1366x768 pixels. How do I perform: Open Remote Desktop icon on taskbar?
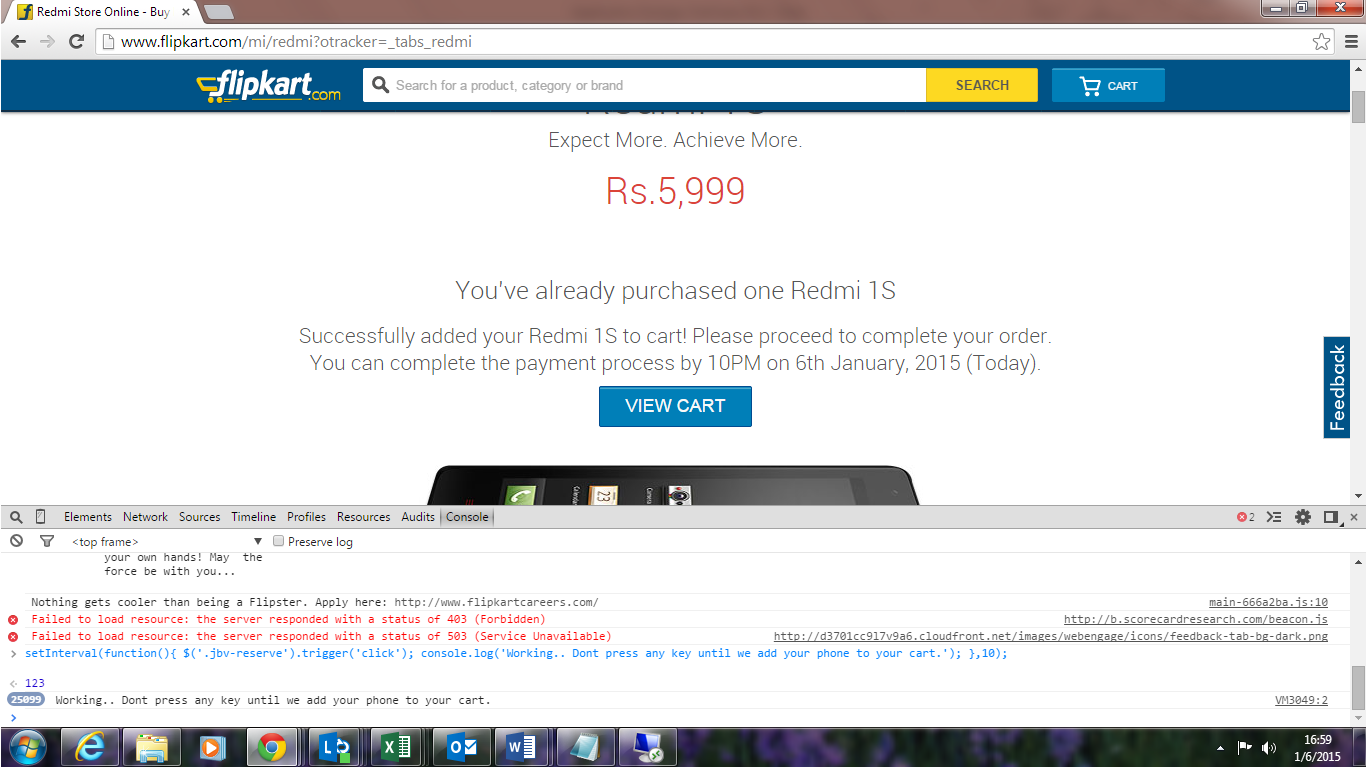pos(646,748)
